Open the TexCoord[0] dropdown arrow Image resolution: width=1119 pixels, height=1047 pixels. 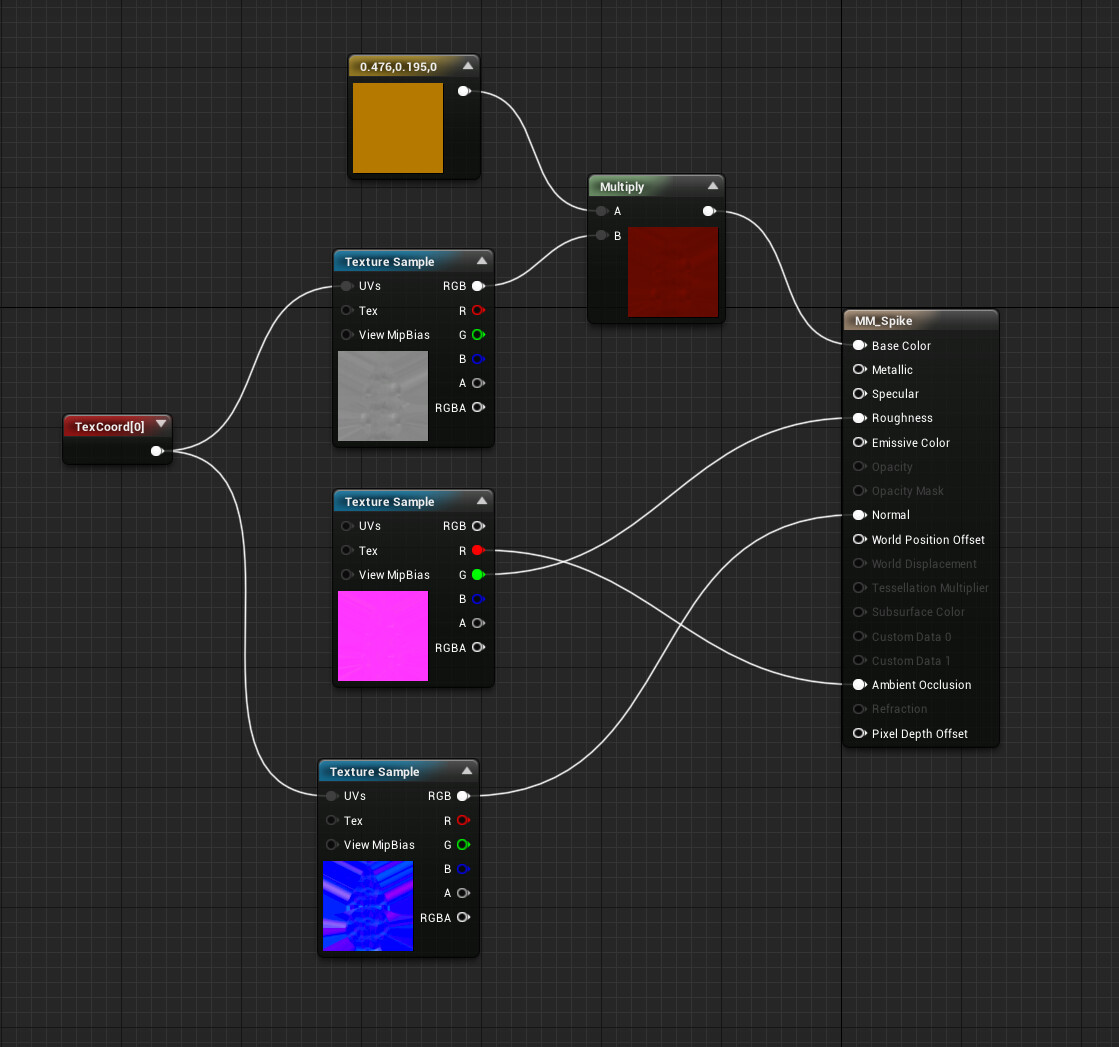pos(161,423)
